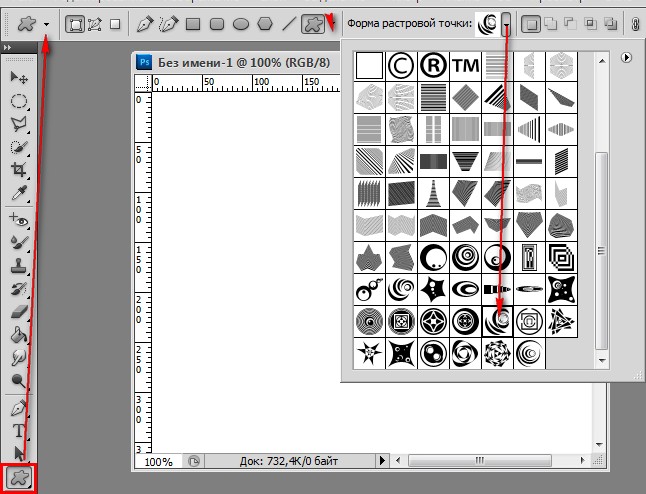Select the Elliptical Marquee tool

pyautogui.click(x=19, y=101)
